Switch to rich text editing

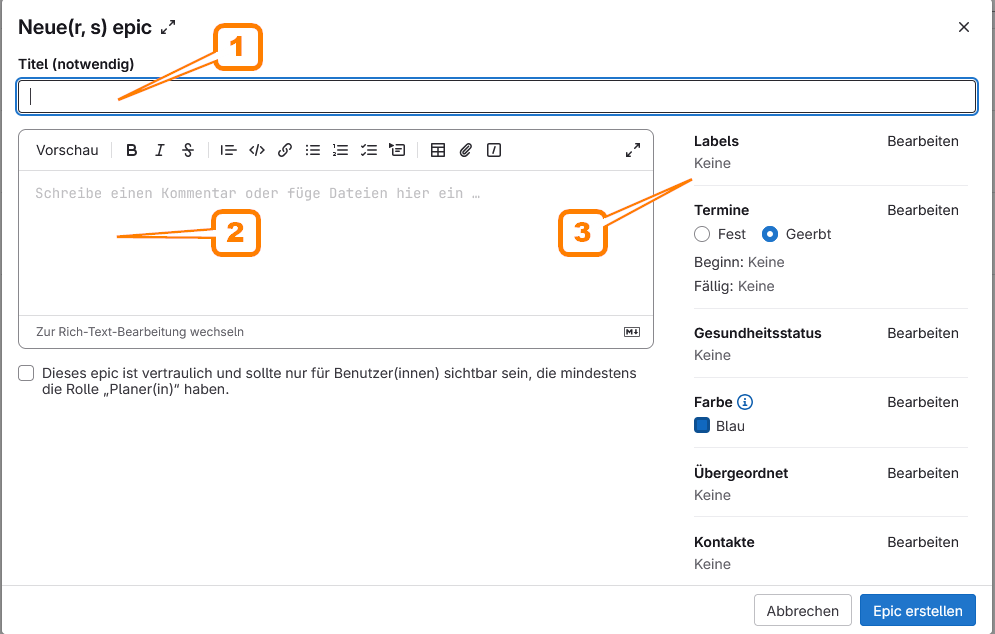click(140, 332)
